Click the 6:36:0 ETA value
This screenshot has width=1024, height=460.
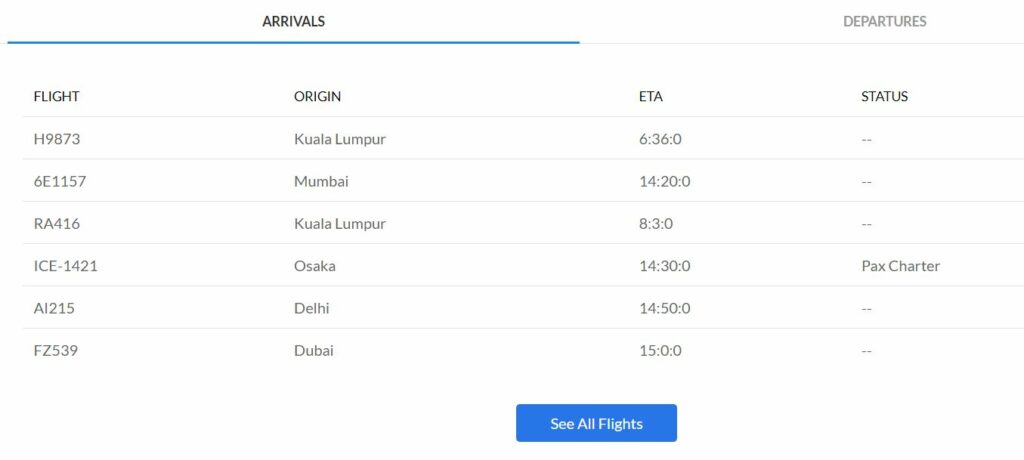[x=660, y=139]
